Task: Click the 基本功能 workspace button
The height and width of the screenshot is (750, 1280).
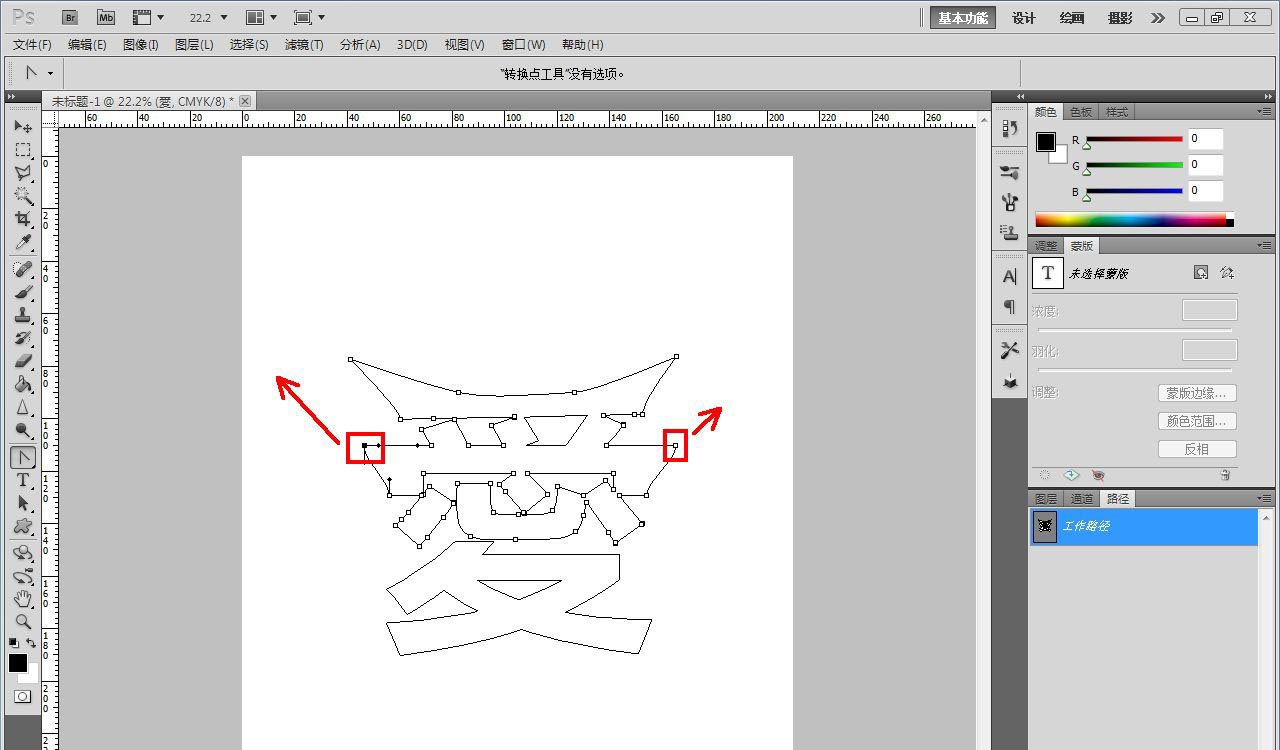Action: (x=963, y=18)
